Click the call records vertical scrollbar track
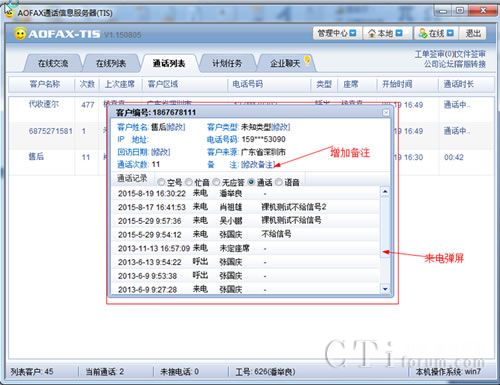 click(385, 240)
